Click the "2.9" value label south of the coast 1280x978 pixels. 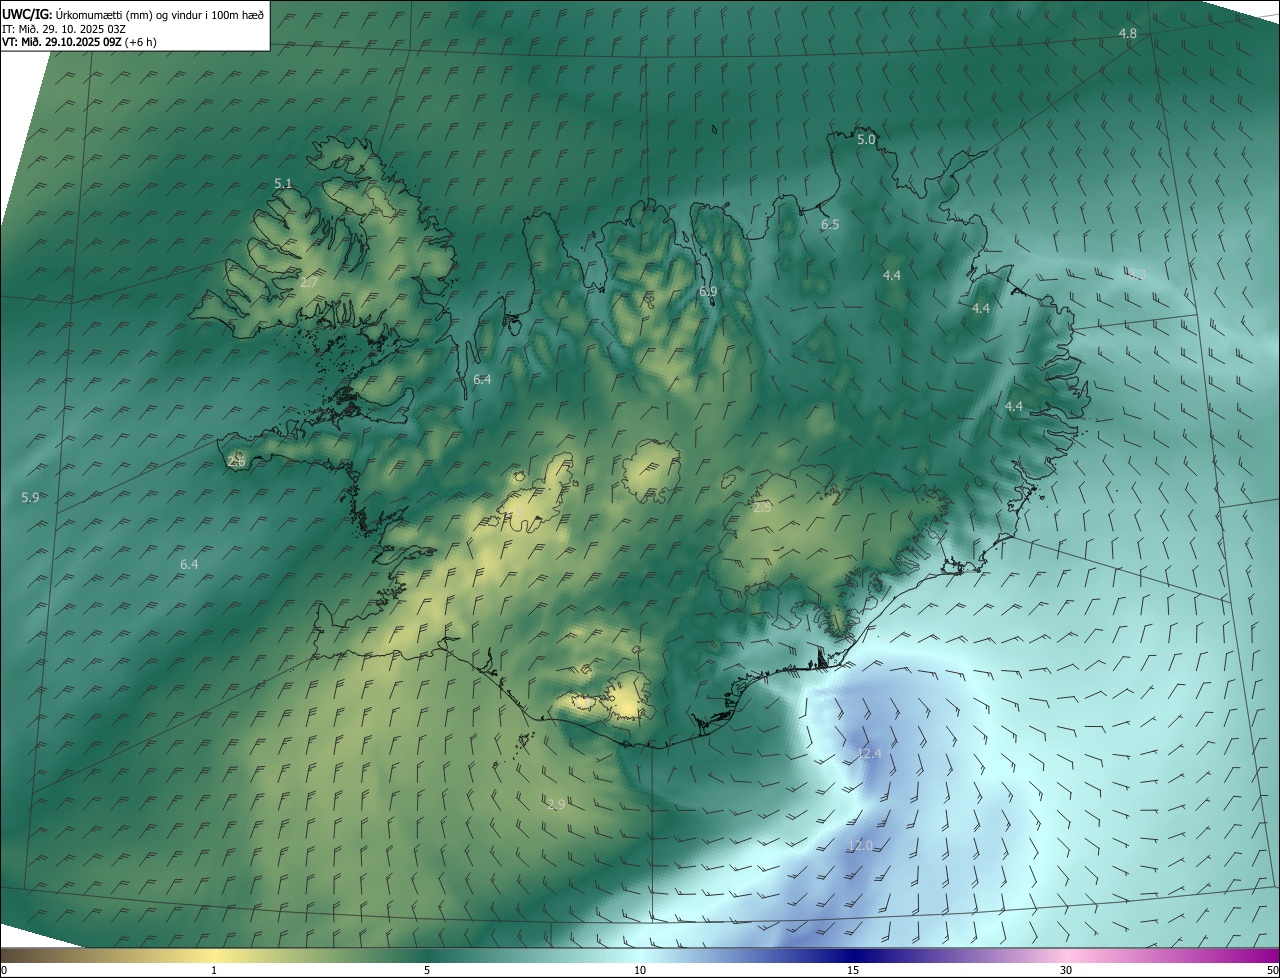coord(556,804)
